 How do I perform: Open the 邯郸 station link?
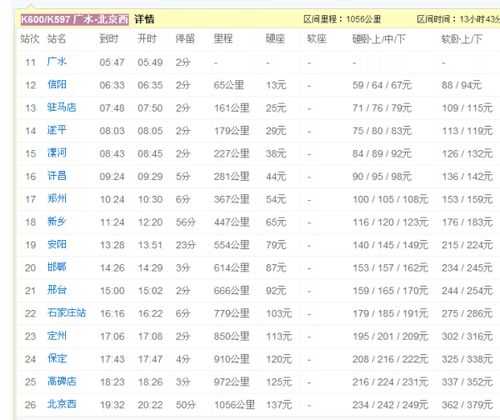[57, 267]
